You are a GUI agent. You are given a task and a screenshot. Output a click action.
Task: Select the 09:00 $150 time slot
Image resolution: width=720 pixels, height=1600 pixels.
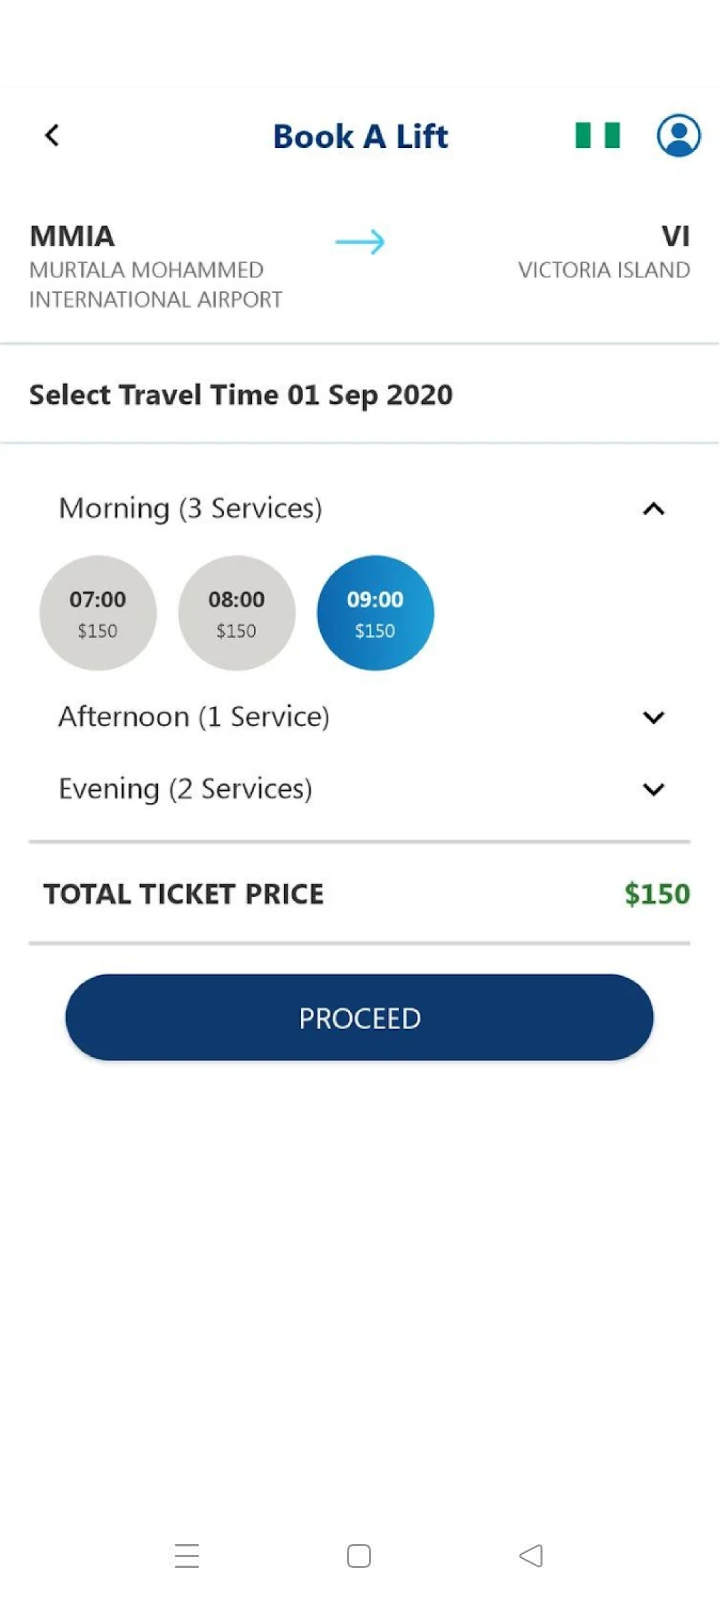(x=375, y=613)
